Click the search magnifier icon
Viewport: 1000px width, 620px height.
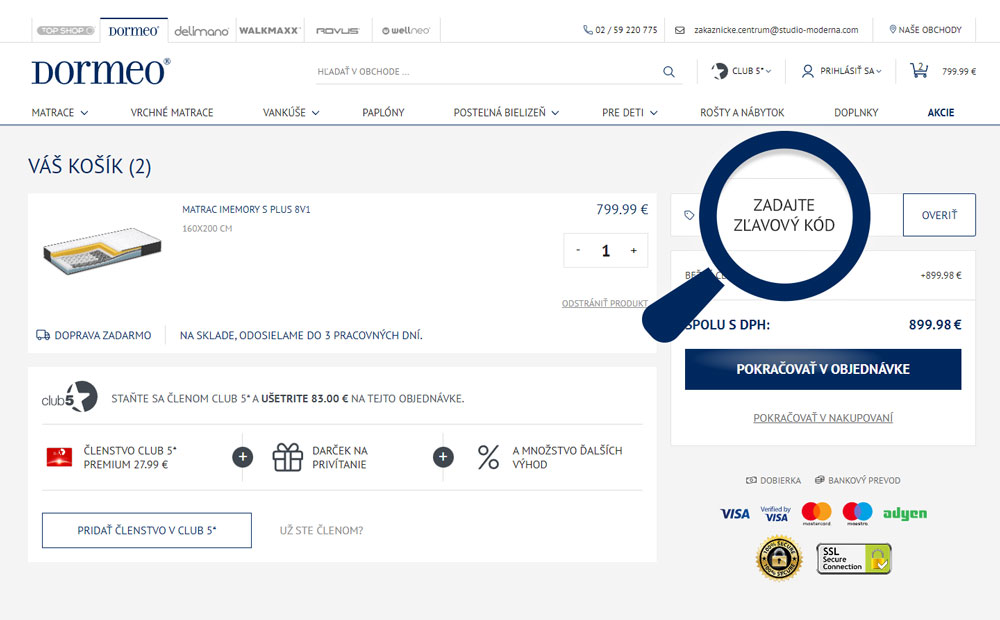668,72
